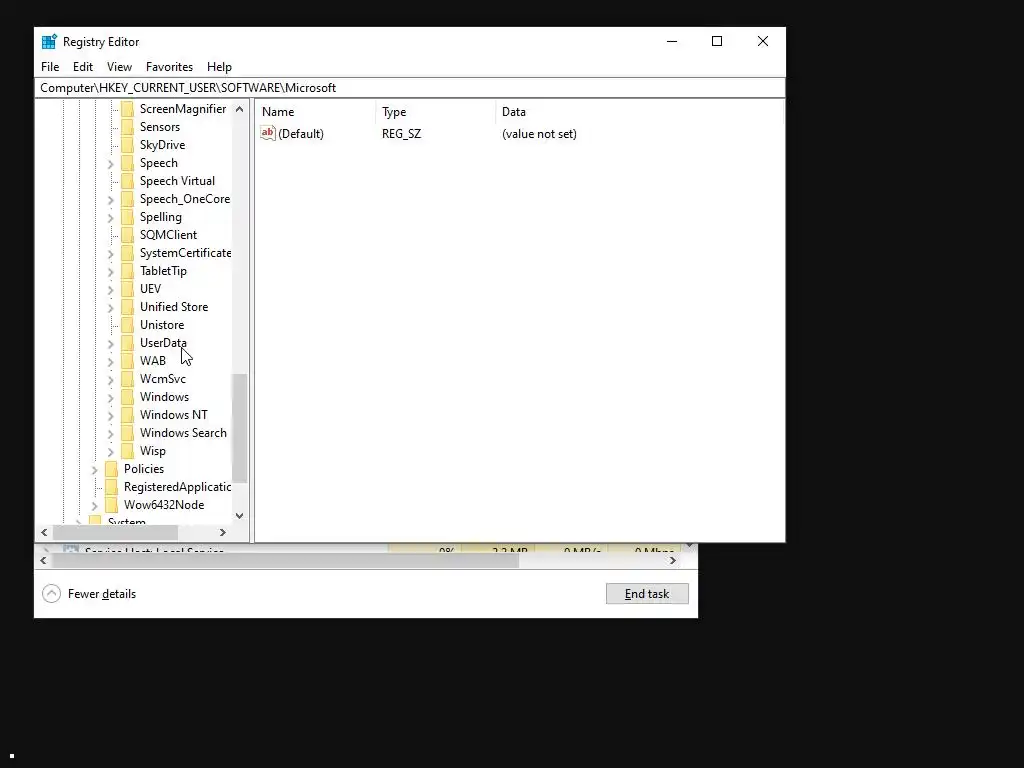The width and height of the screenshot is (1024, 768).
Task: Select the TabletTip folder icon
Action: pos(128,270)
